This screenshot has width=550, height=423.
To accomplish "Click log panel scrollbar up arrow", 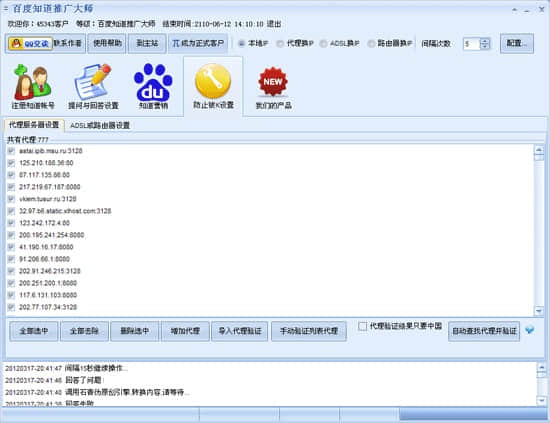I will [542, 367].
